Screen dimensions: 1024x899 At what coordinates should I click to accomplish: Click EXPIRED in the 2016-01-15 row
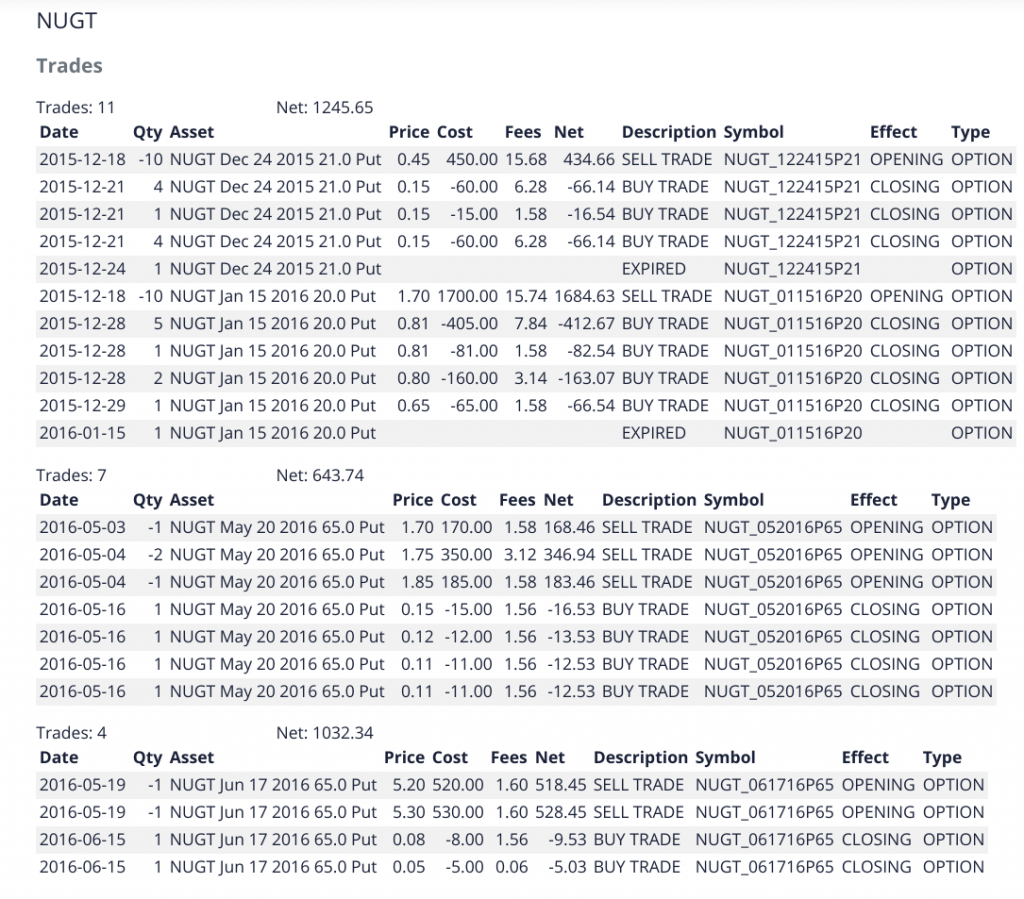[x=654, y=434]
